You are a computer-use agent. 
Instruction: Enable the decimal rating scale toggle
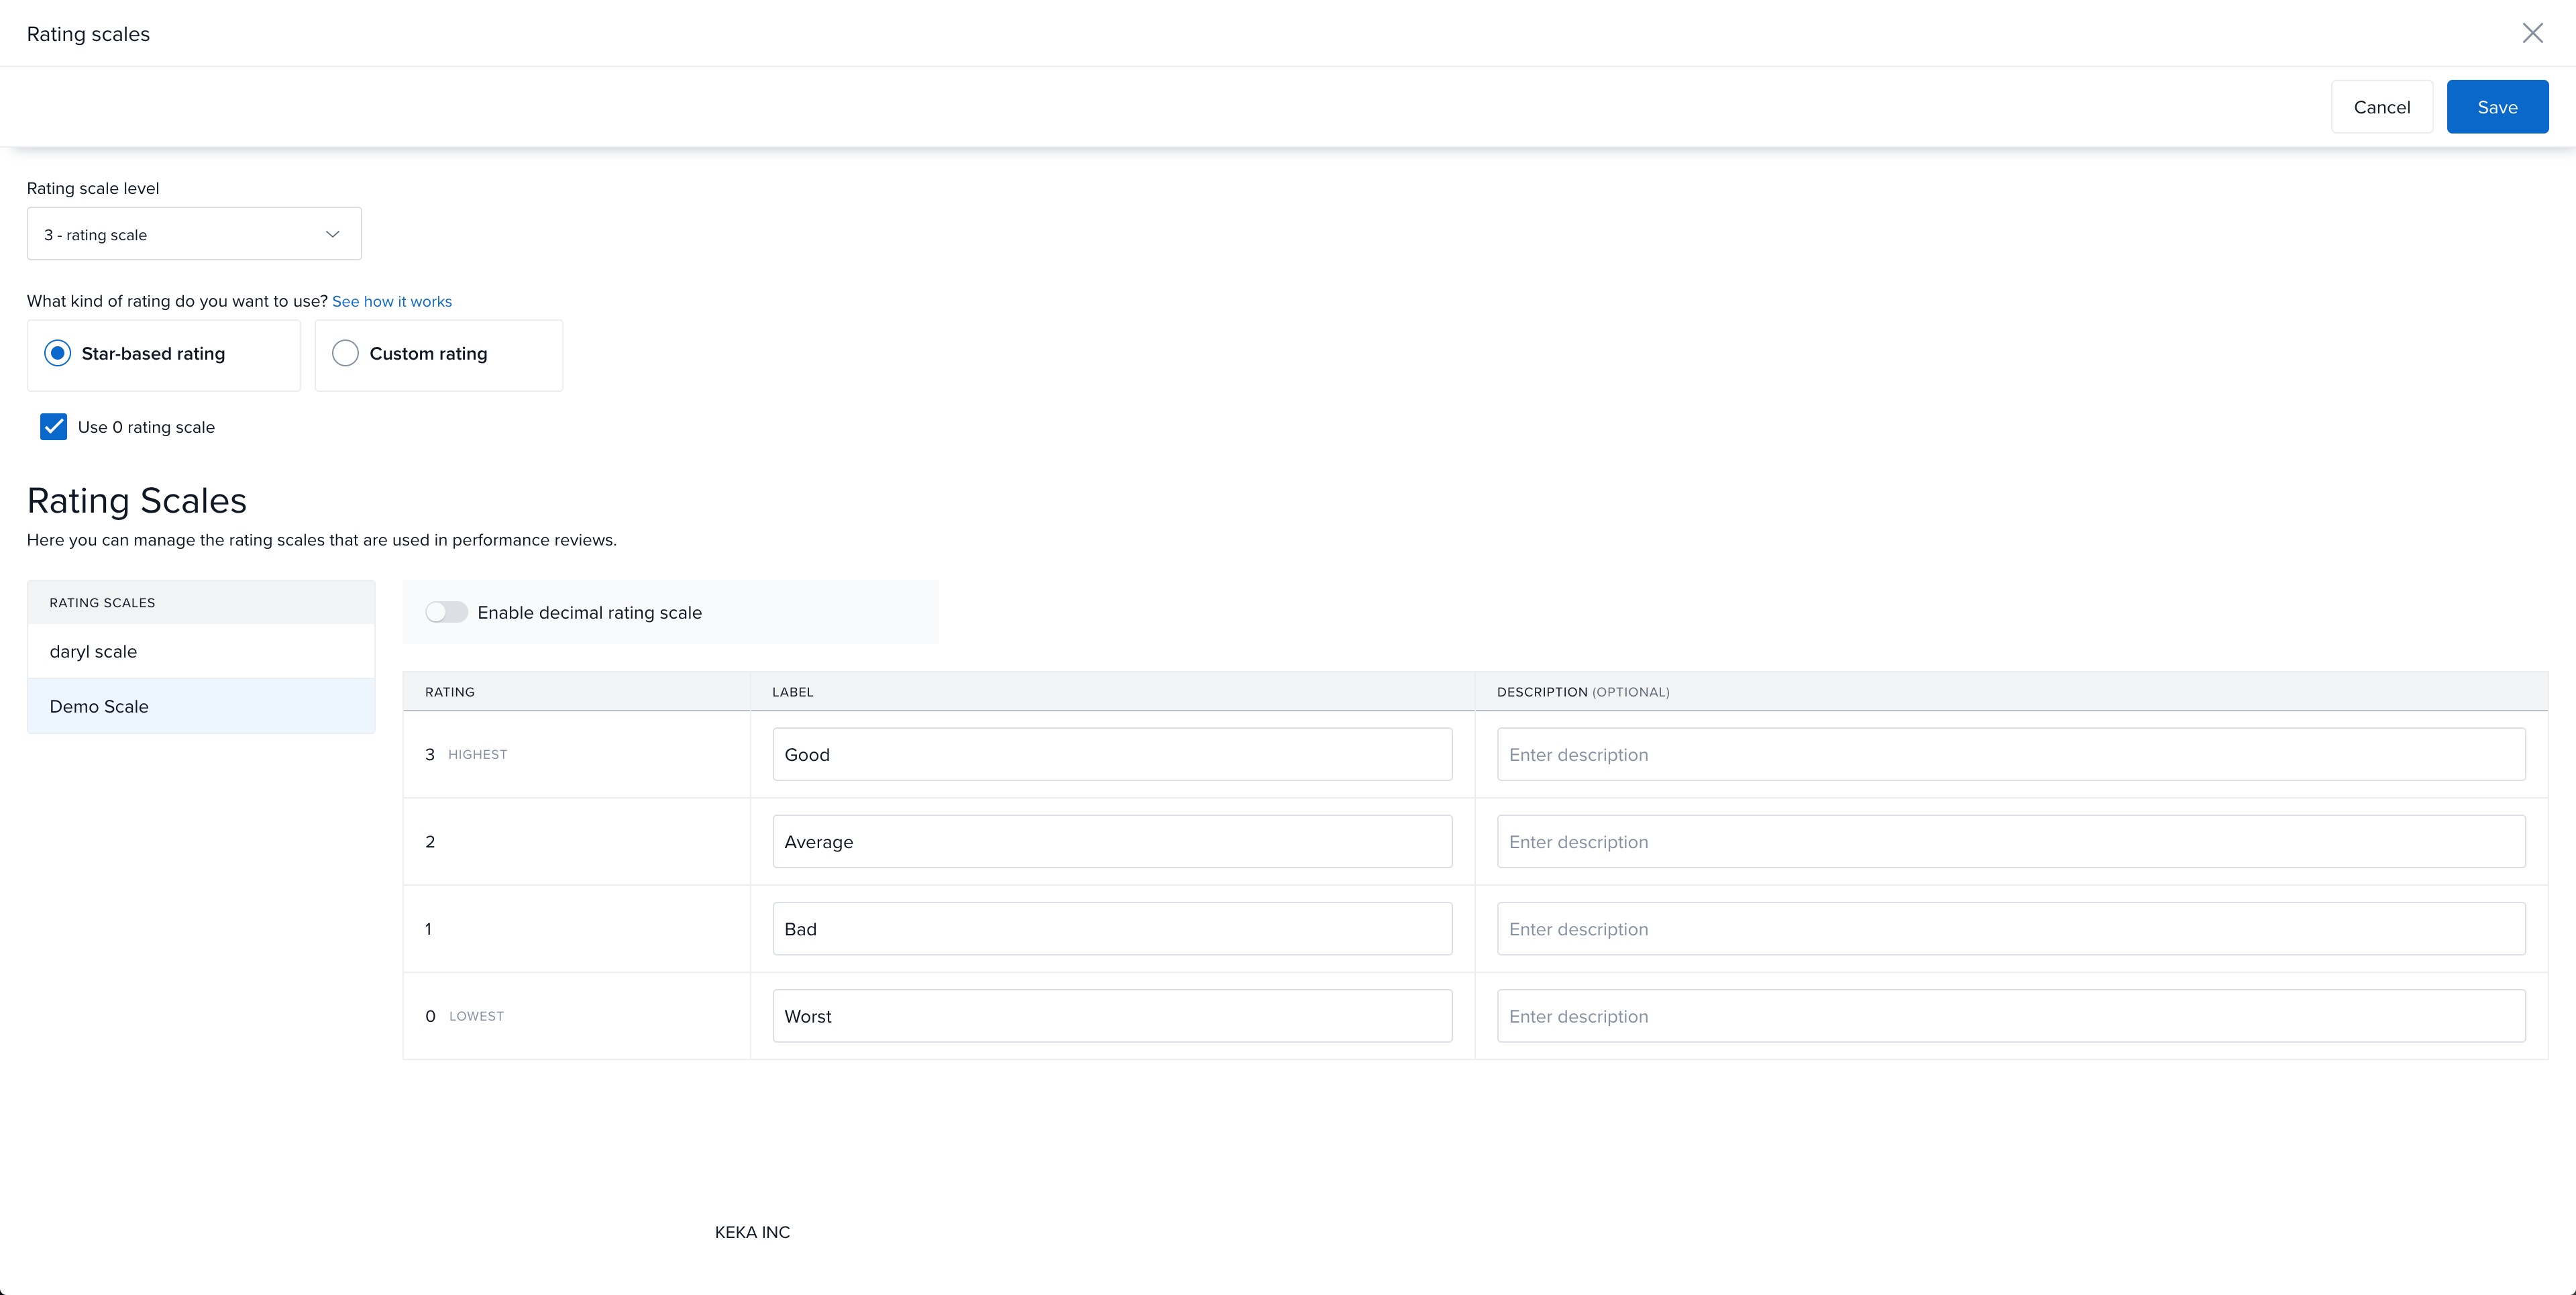(446, 612)
